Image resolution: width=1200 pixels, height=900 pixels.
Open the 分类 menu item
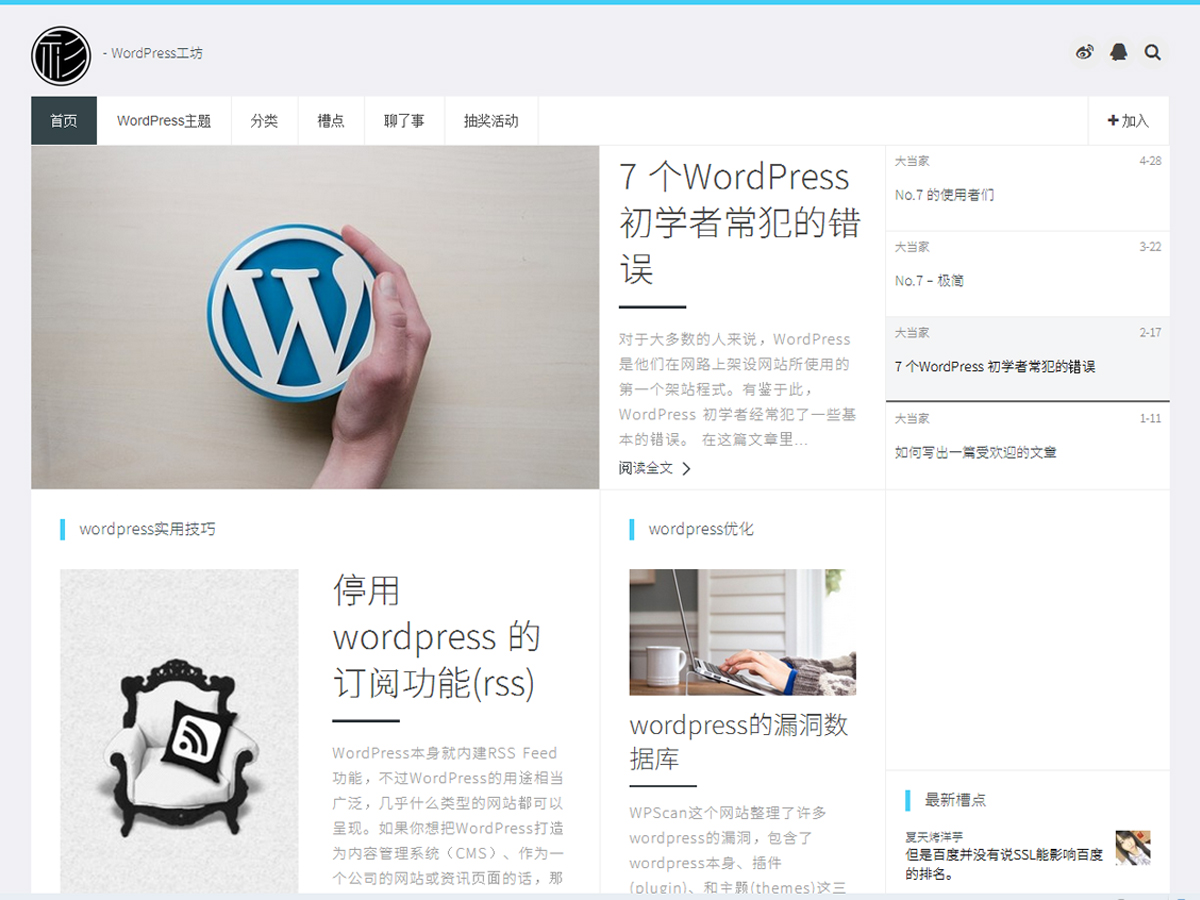click(264, 121)
